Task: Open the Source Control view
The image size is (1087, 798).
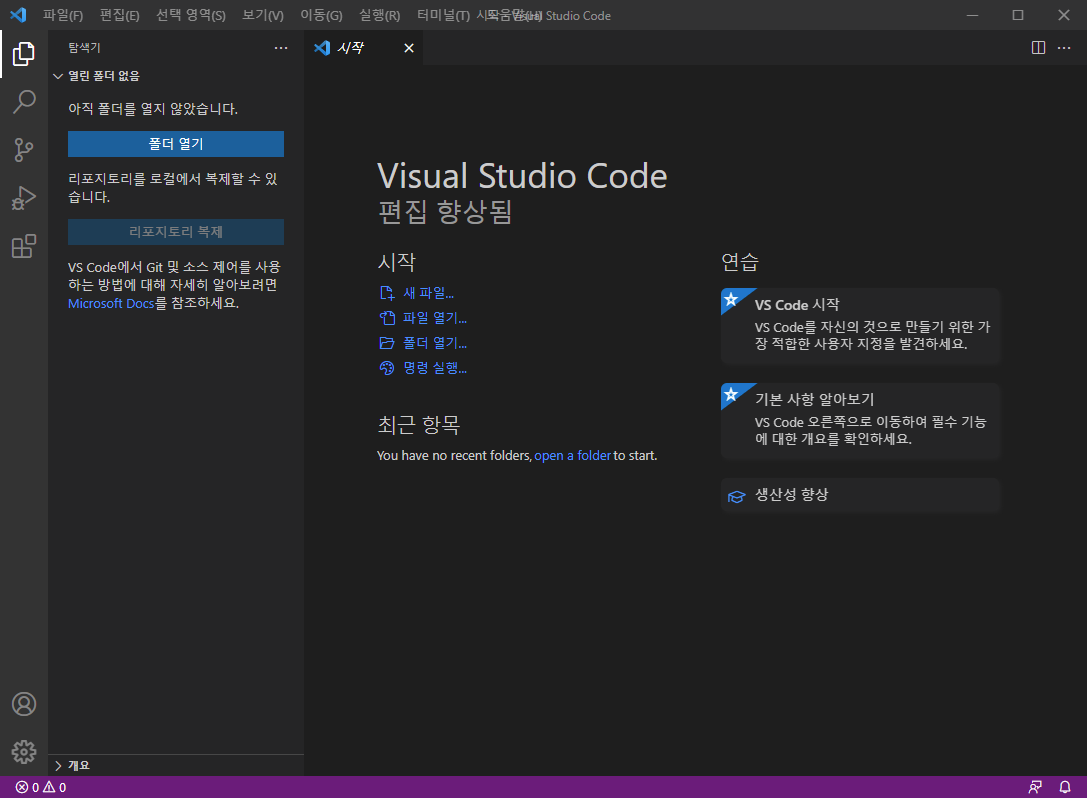Action: point(24,150)
